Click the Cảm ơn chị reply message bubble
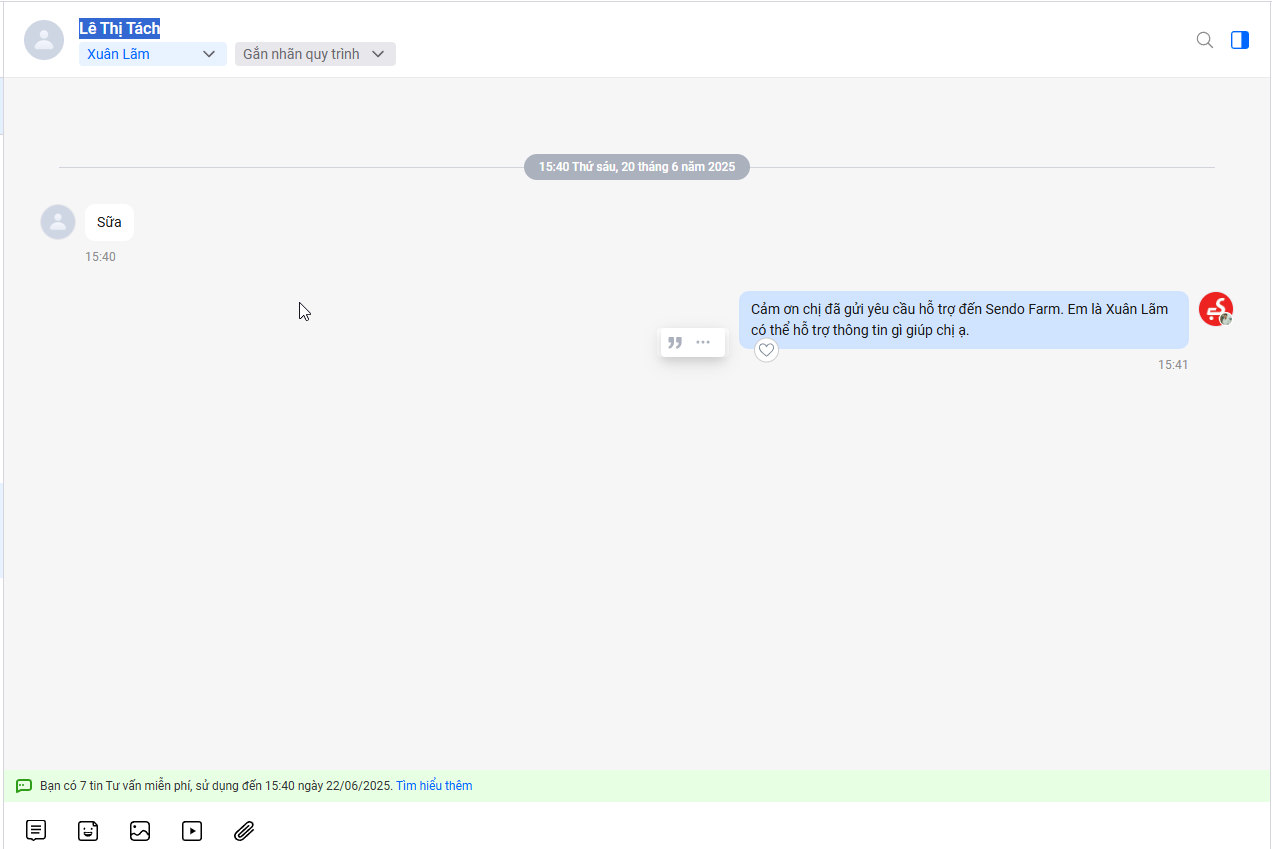 pyautogui.click(x=964, y=320)
